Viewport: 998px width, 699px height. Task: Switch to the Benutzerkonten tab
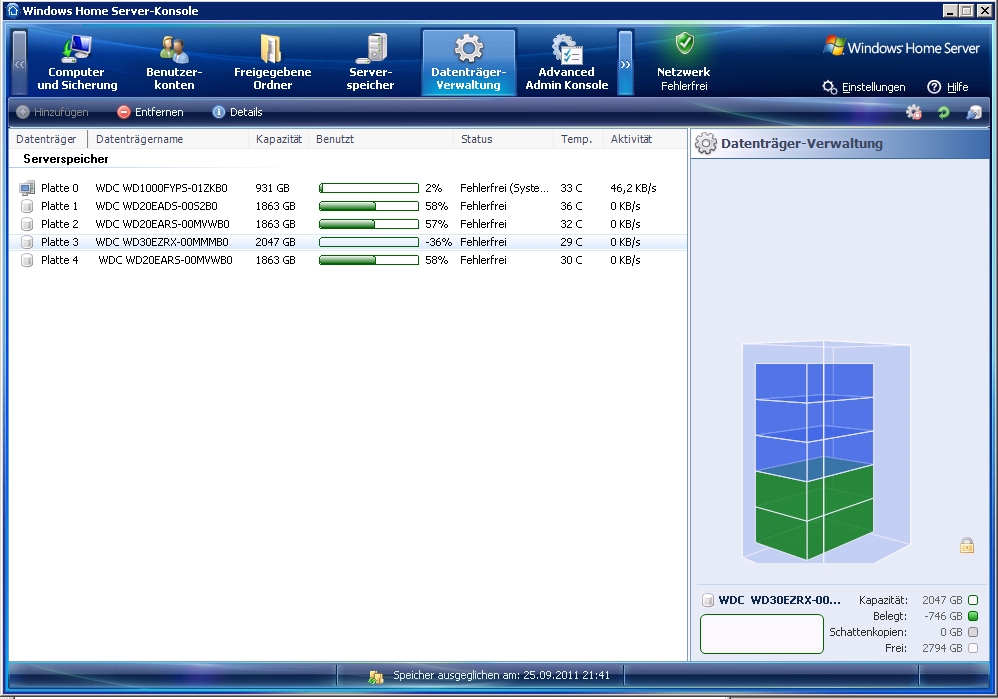(x=174, y=63)
